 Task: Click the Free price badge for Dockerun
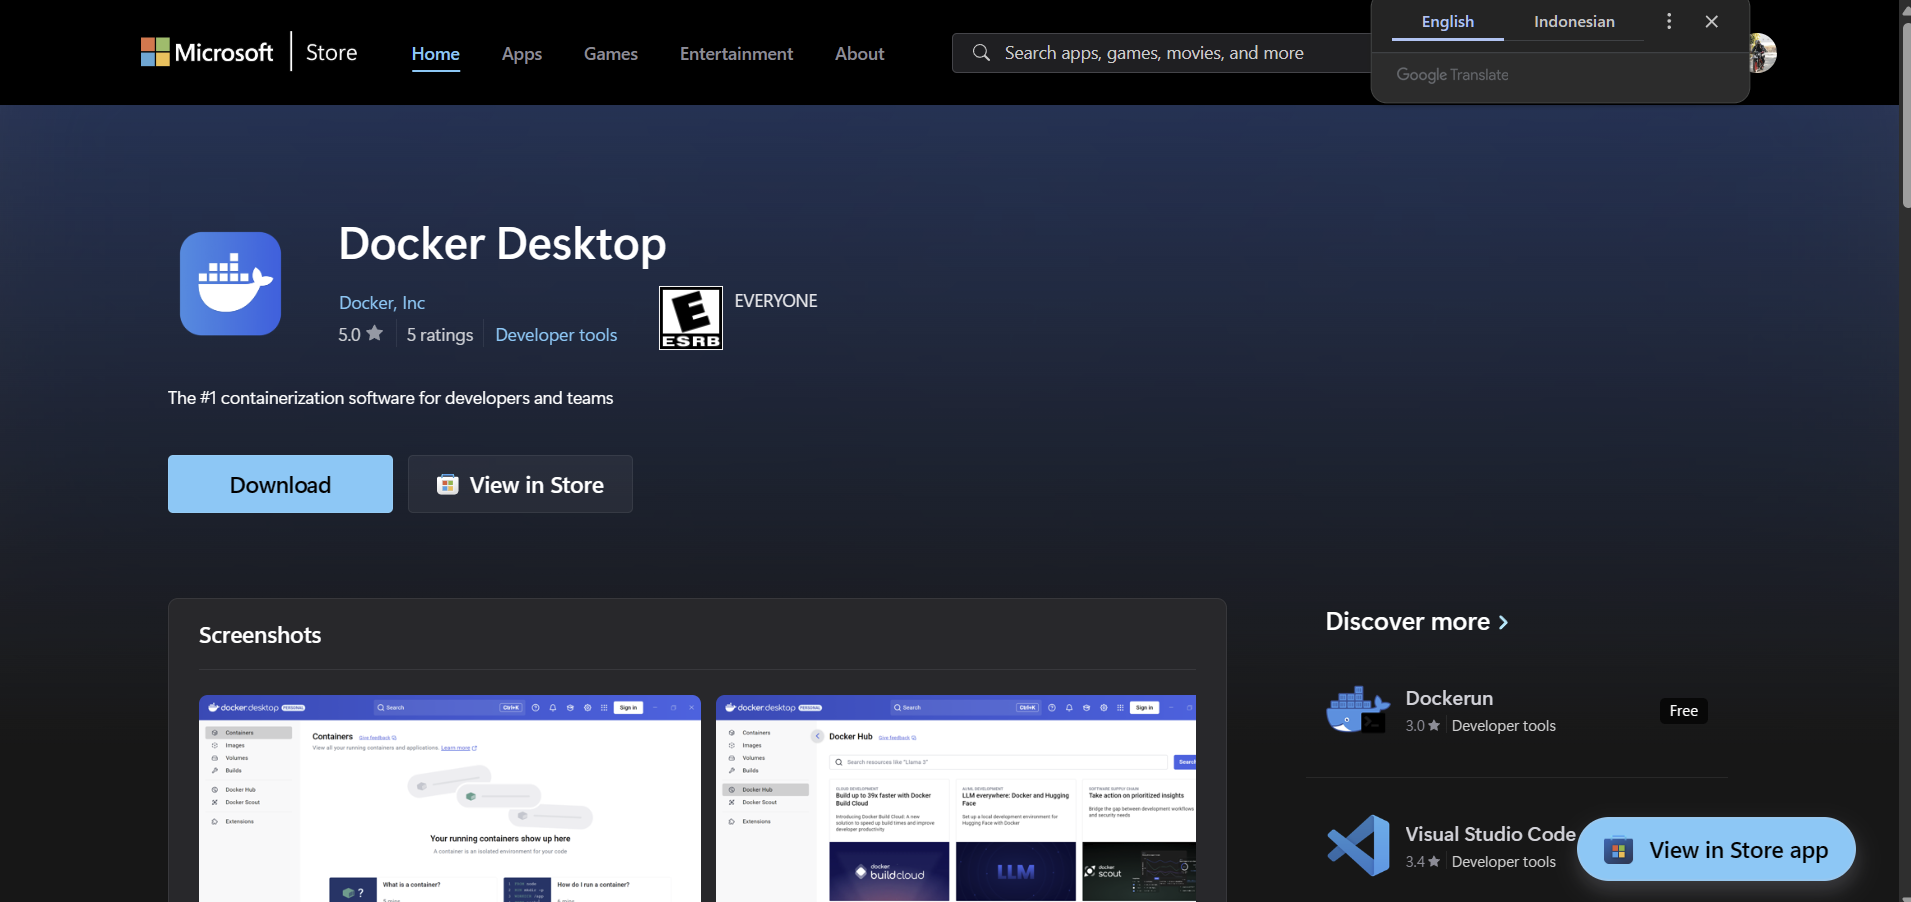tap(1683, 711)
